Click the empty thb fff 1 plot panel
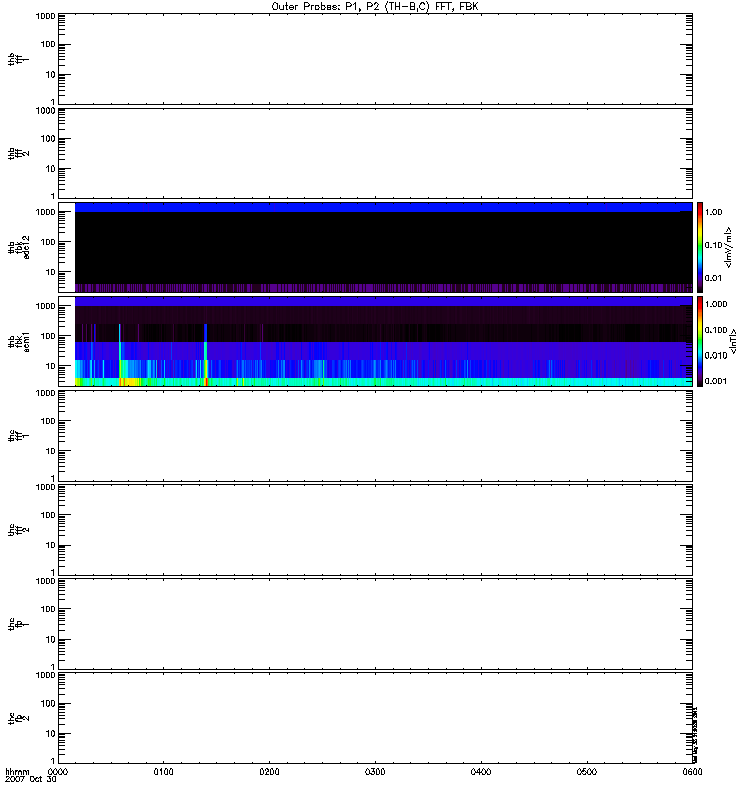This screenshot has width=750, height=800. [x=375, y=60]
